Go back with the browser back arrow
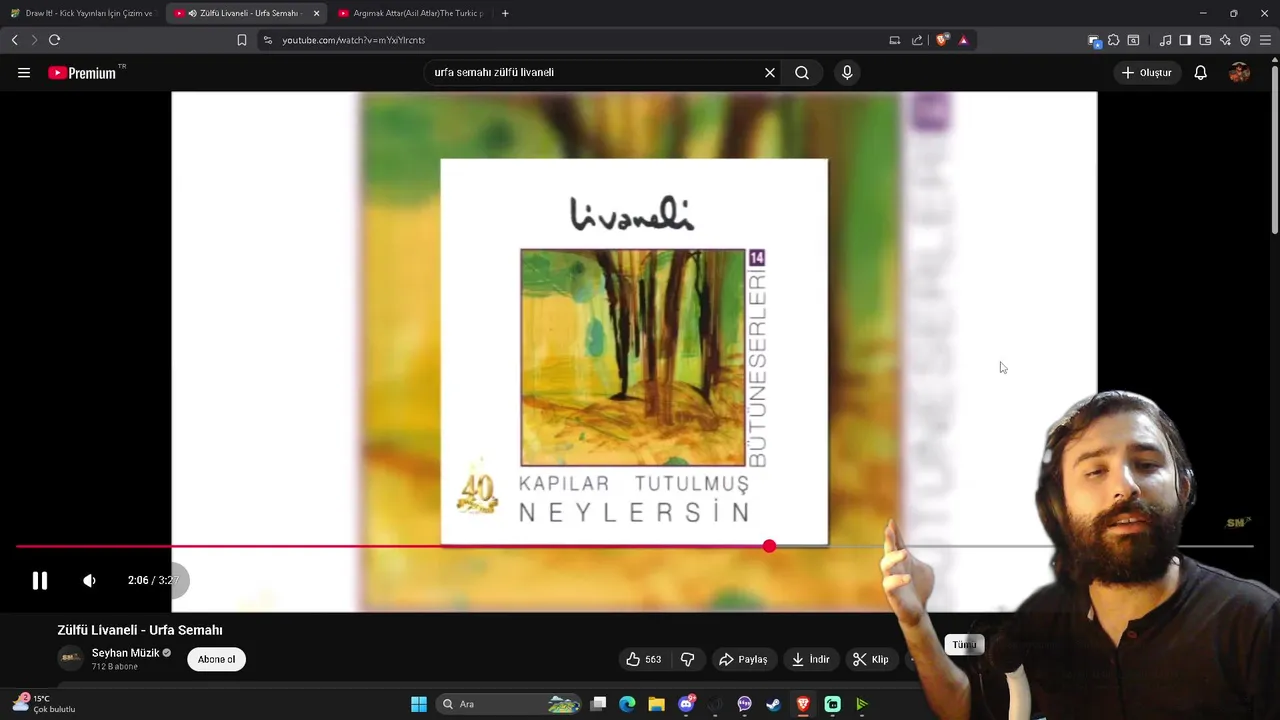This screenshot has height=720, width=1280. pyautogui.click(x=15, y=40)
